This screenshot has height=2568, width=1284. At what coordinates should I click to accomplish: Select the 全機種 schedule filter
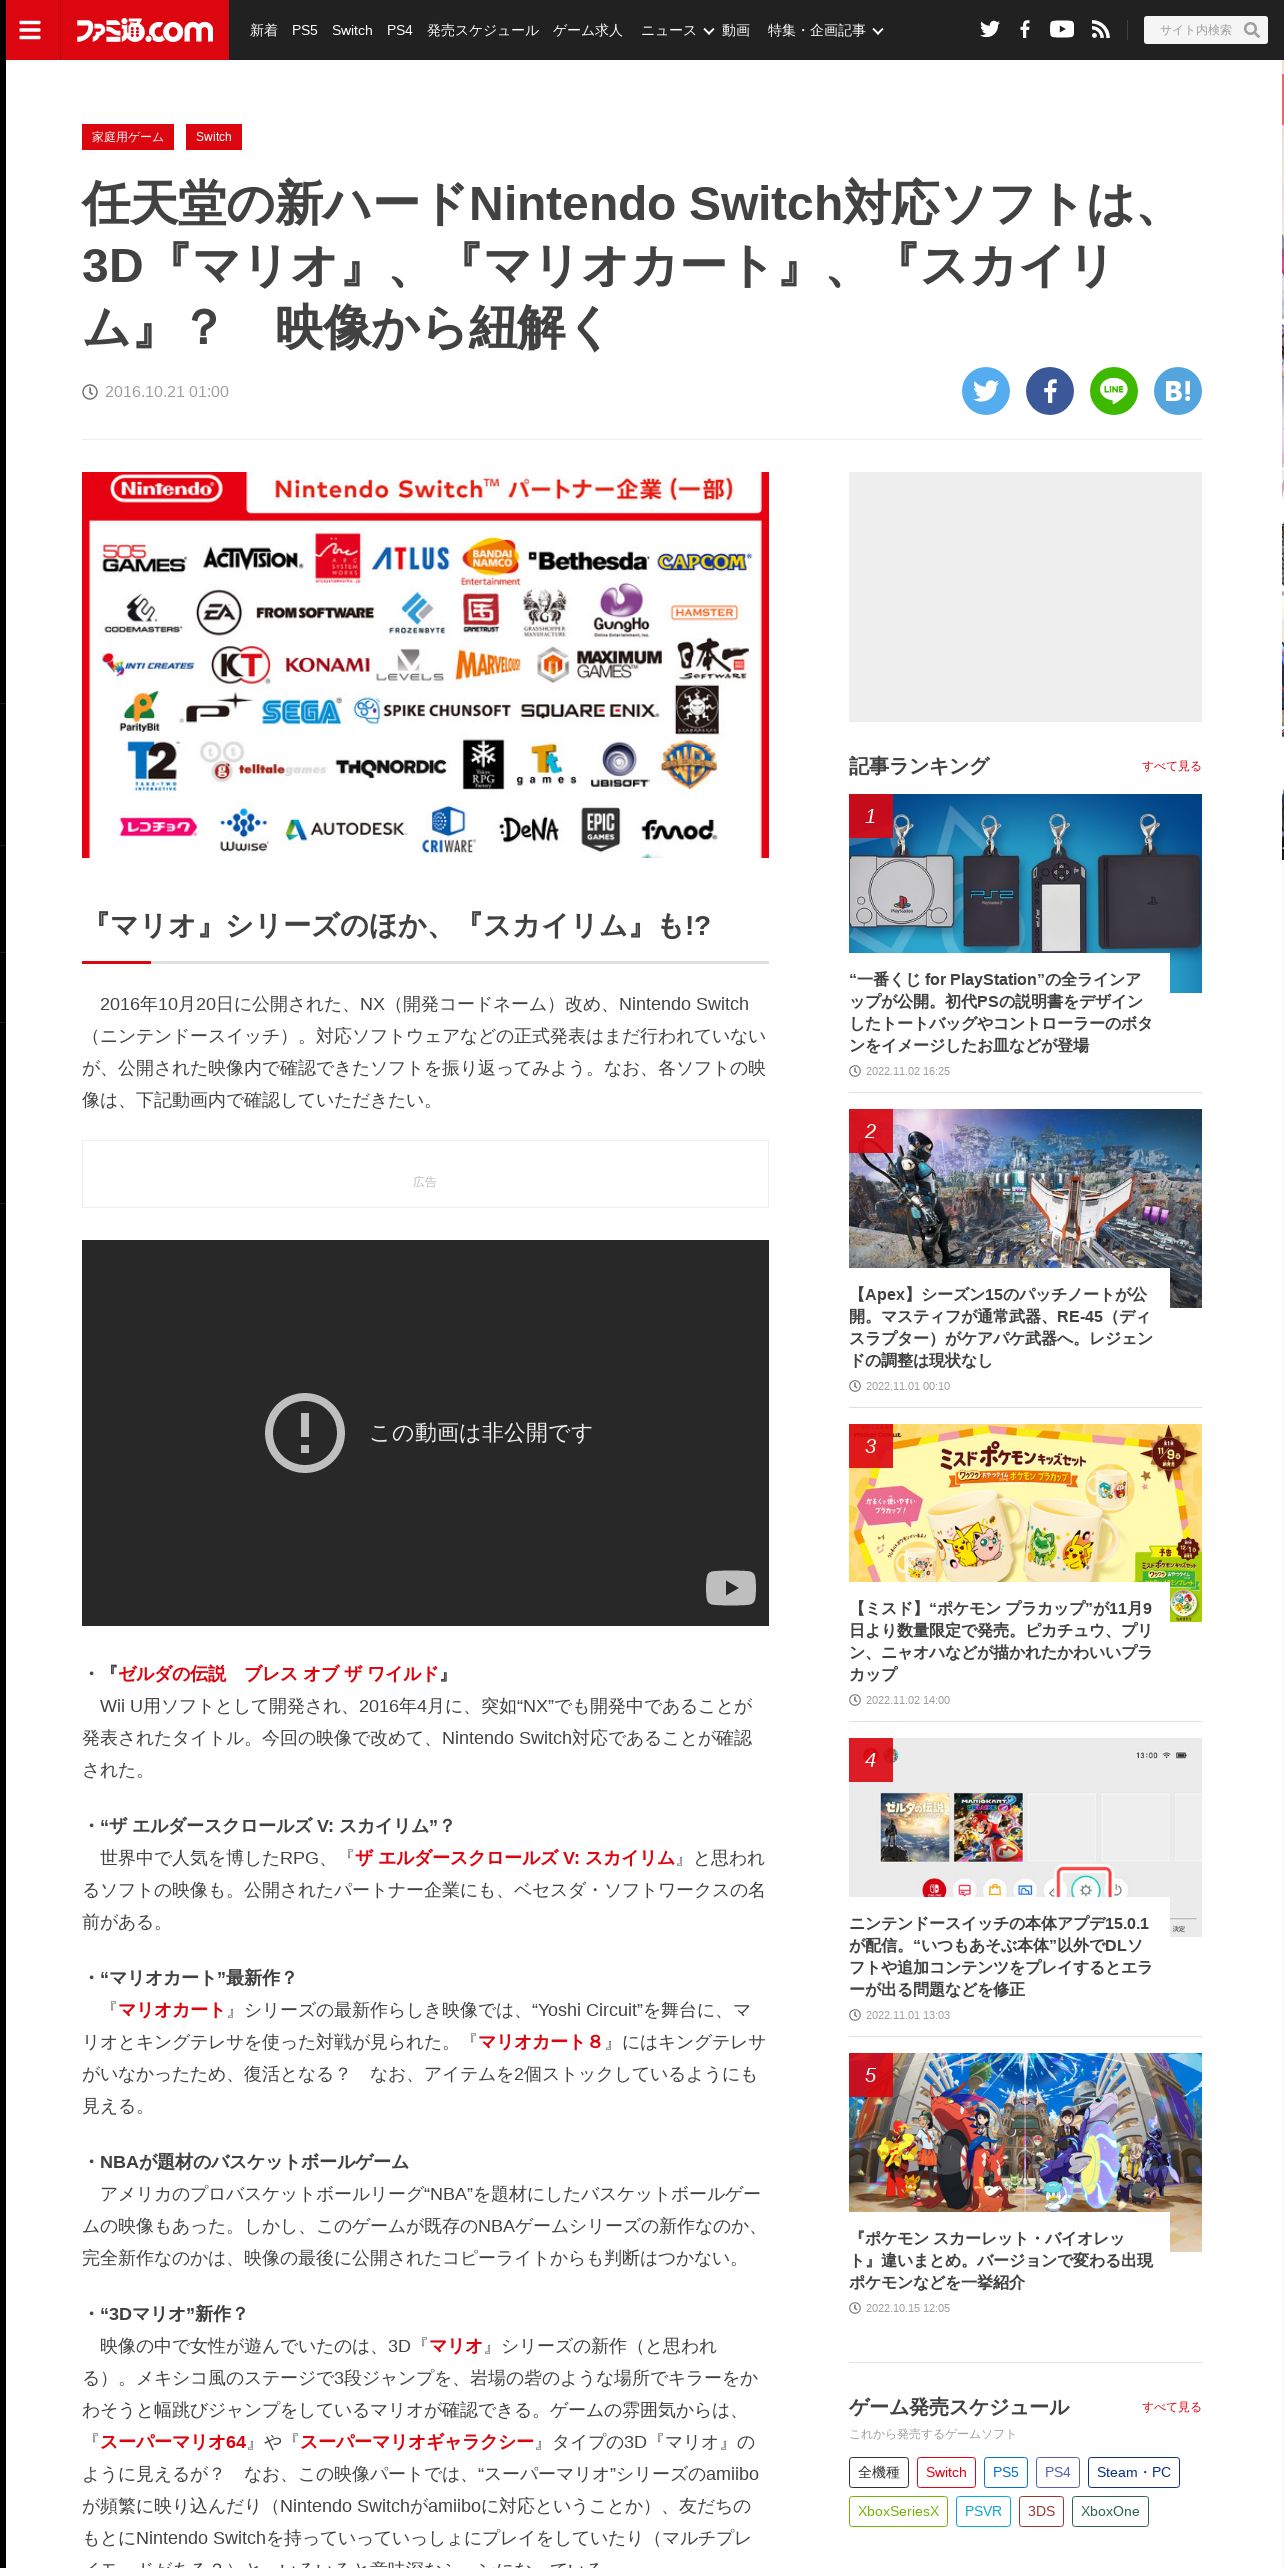pos(879,2472)
